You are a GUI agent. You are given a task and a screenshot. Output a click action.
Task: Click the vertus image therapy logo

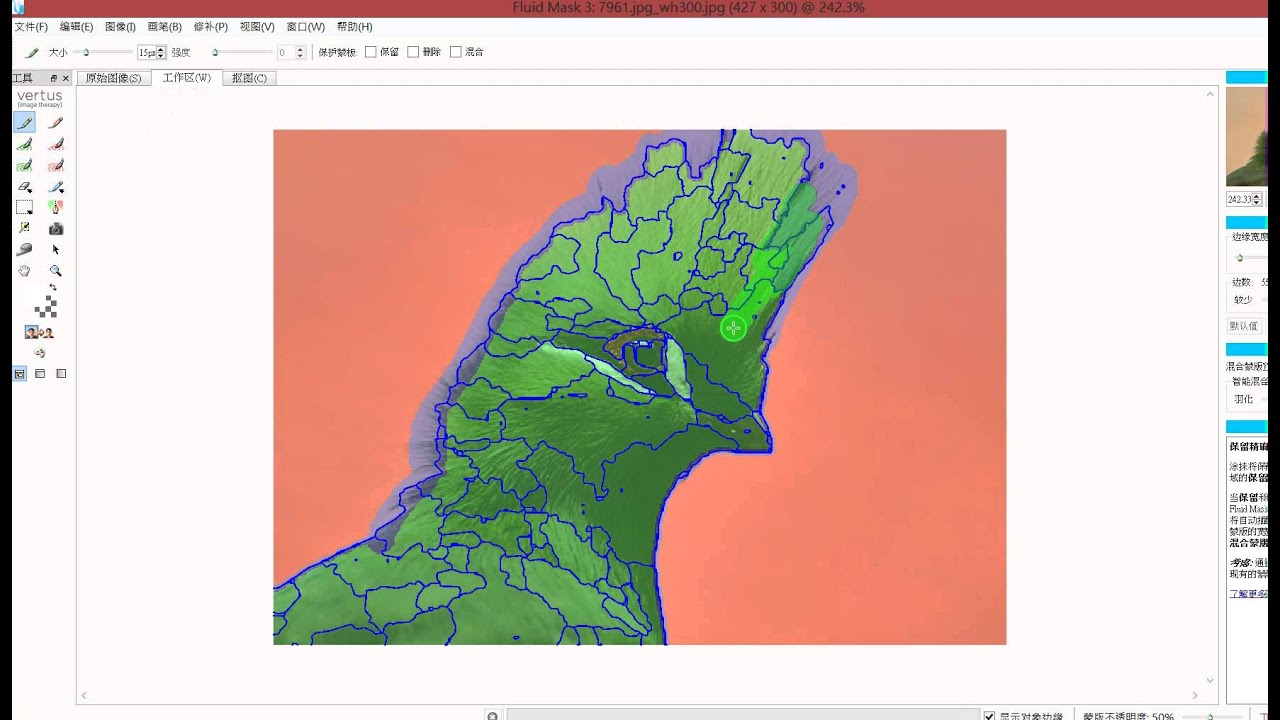(40, 98)
